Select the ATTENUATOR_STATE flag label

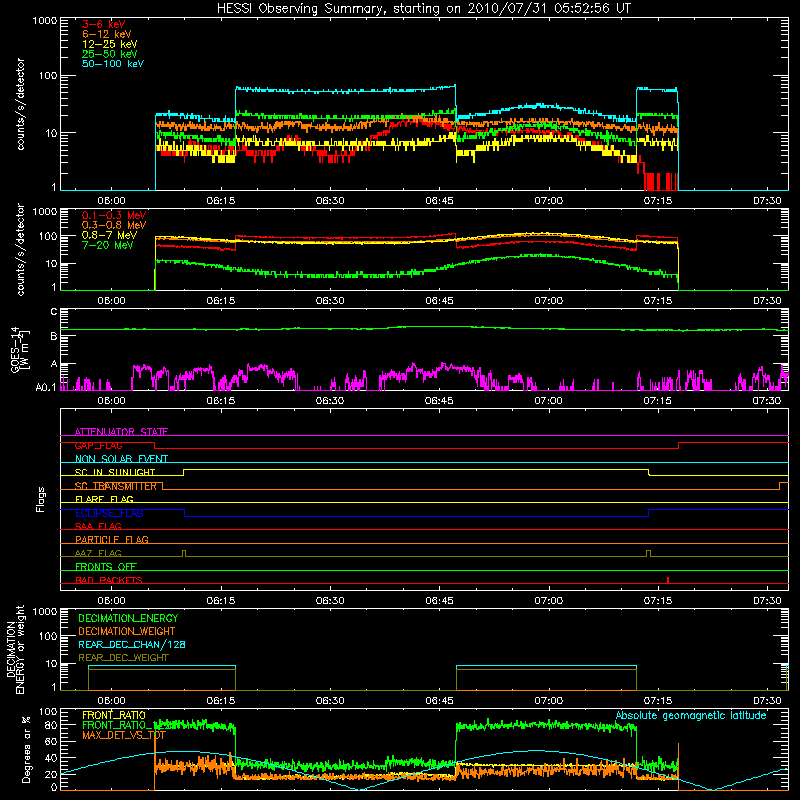[121, 432]
